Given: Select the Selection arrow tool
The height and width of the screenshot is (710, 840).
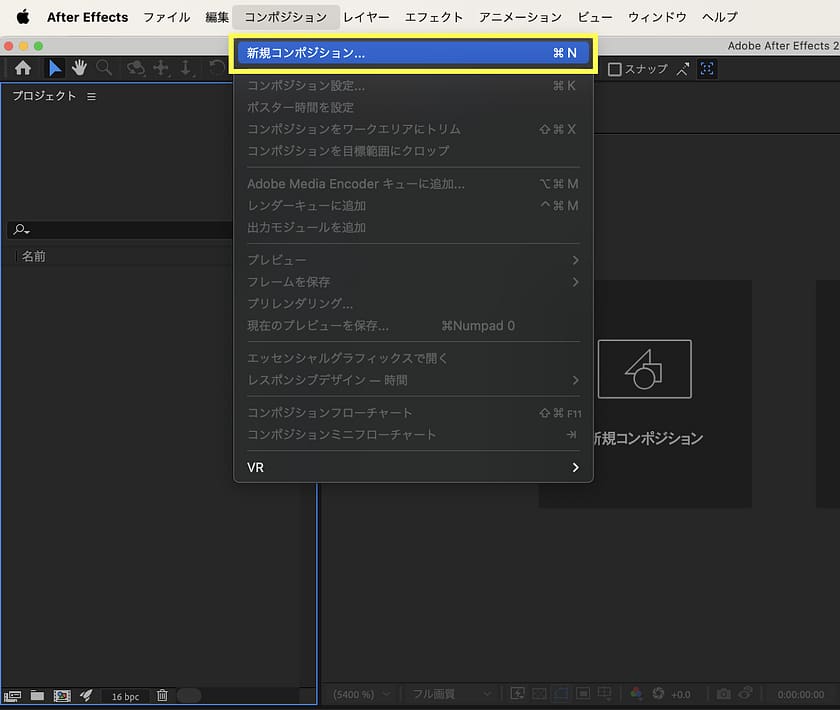Looking at the screenshot, I should pos(55,68).
